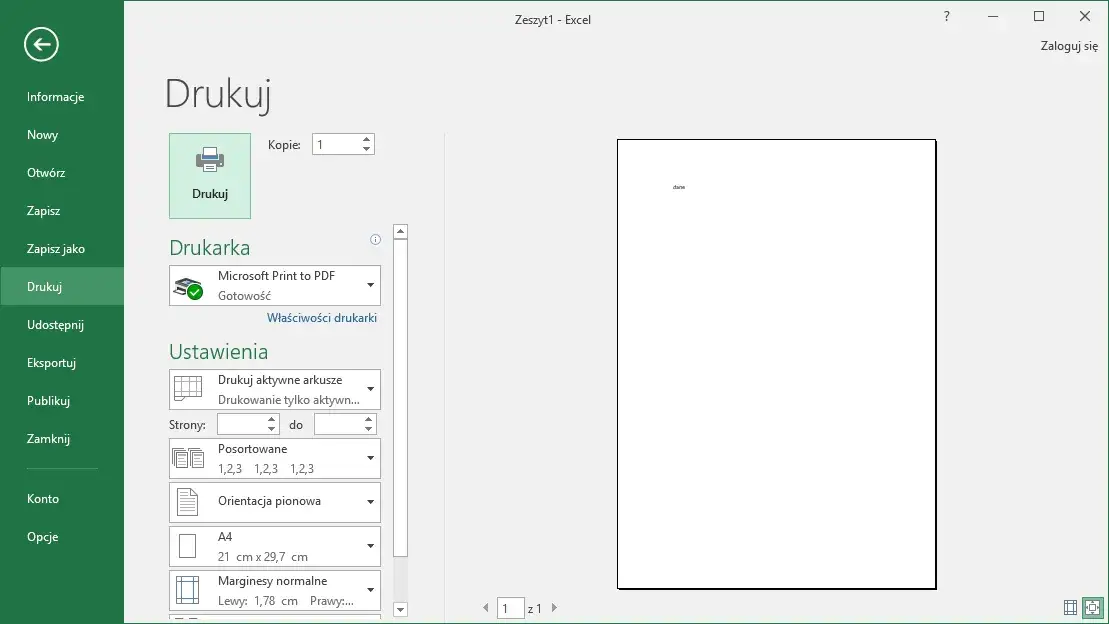Increase Kopie count with up arrow
Viewport: 1109px width, 624px height.
point(367,140)
